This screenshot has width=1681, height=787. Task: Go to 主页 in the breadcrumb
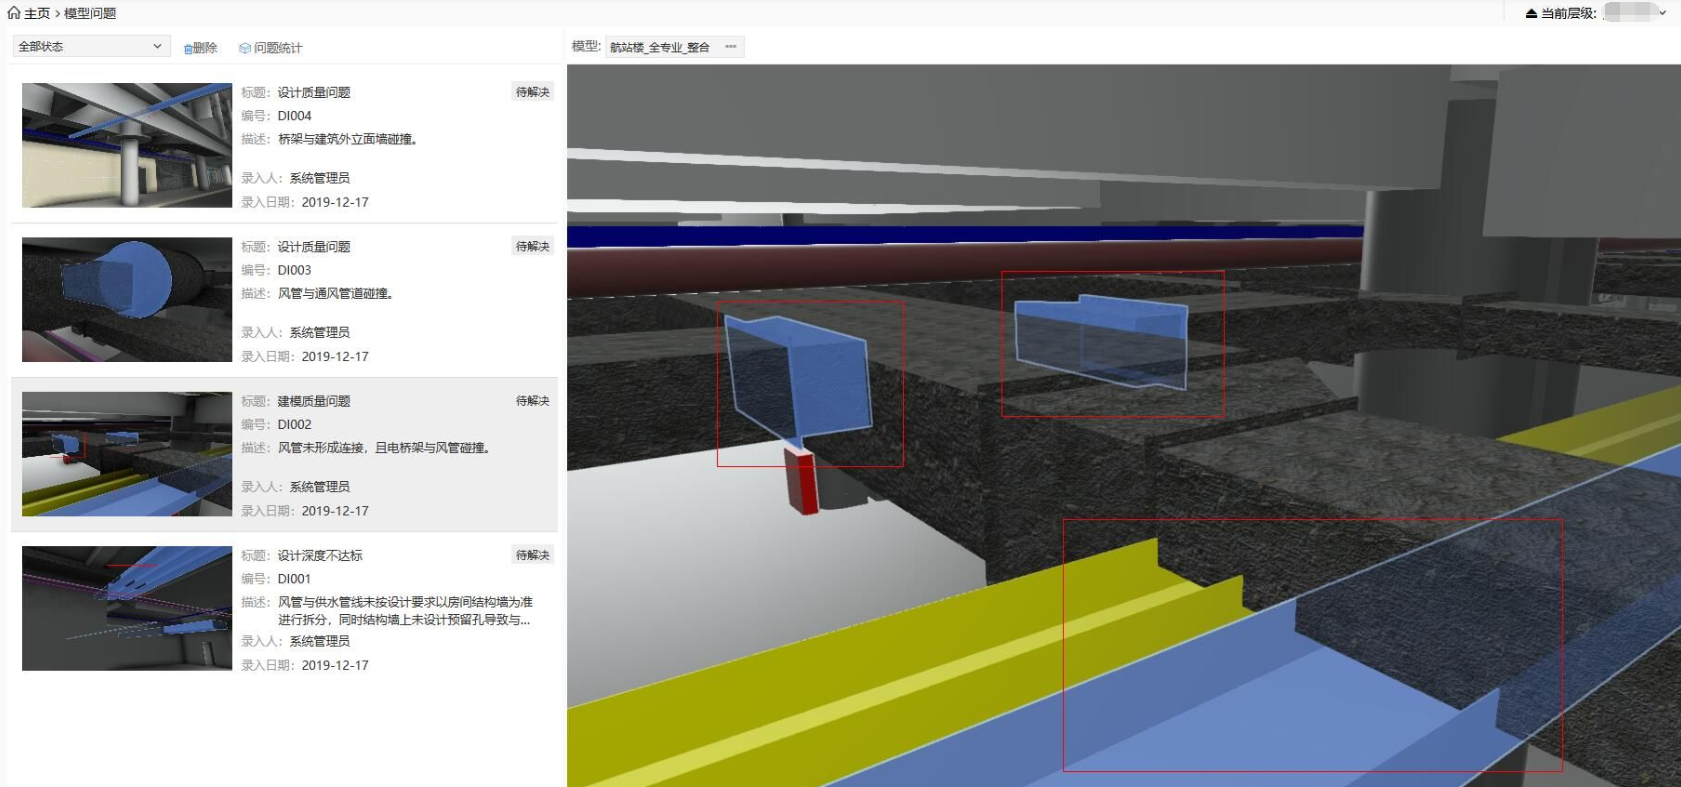[37, 13]
